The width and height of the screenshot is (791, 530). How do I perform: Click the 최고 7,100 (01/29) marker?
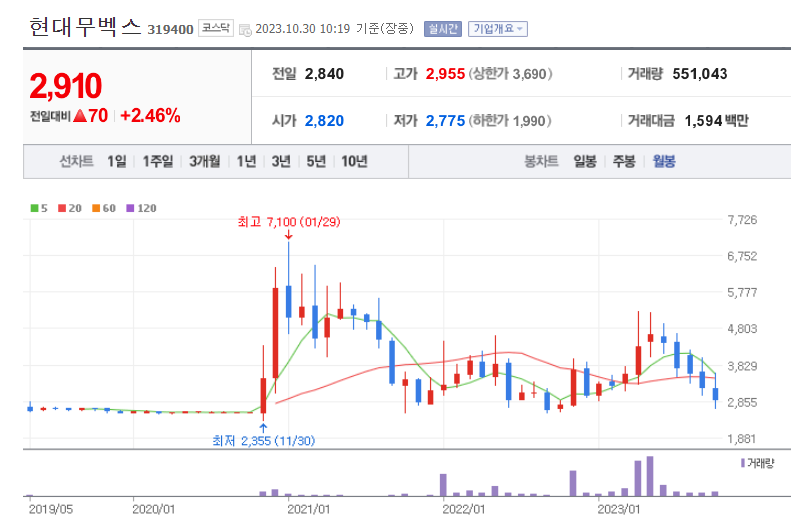tap(289, 222)
